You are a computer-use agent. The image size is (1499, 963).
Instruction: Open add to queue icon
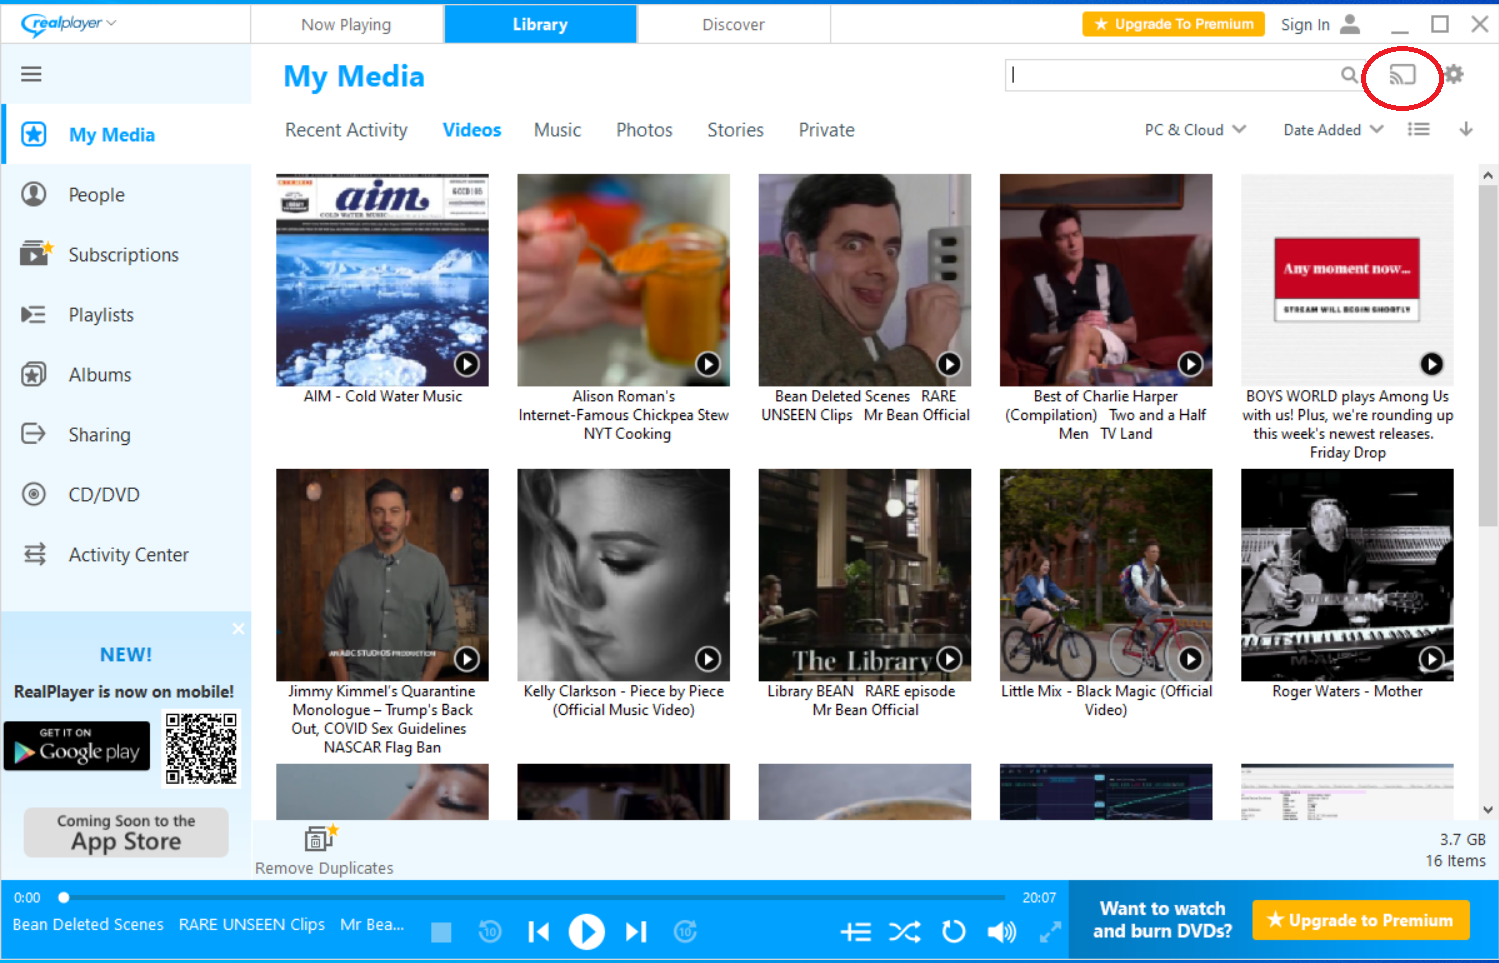coord(856,932)
